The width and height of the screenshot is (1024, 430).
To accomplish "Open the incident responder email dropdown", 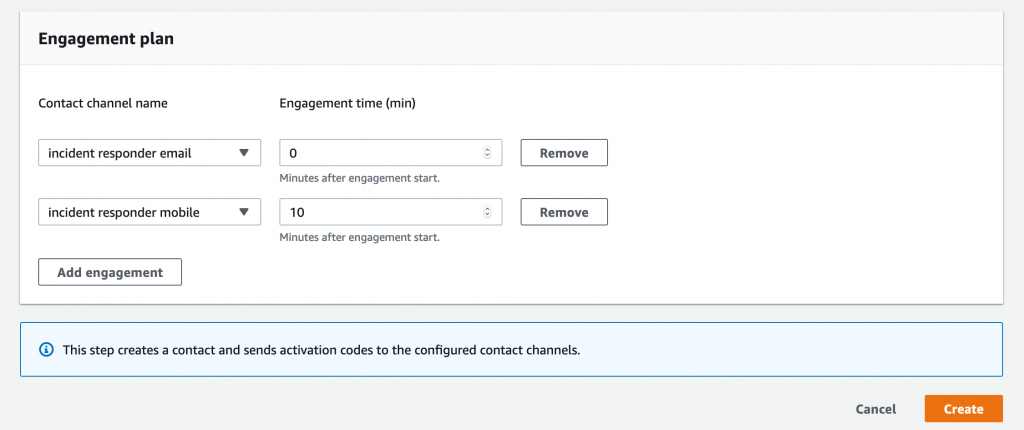I will pyautogui.click(x=150, y=153).
